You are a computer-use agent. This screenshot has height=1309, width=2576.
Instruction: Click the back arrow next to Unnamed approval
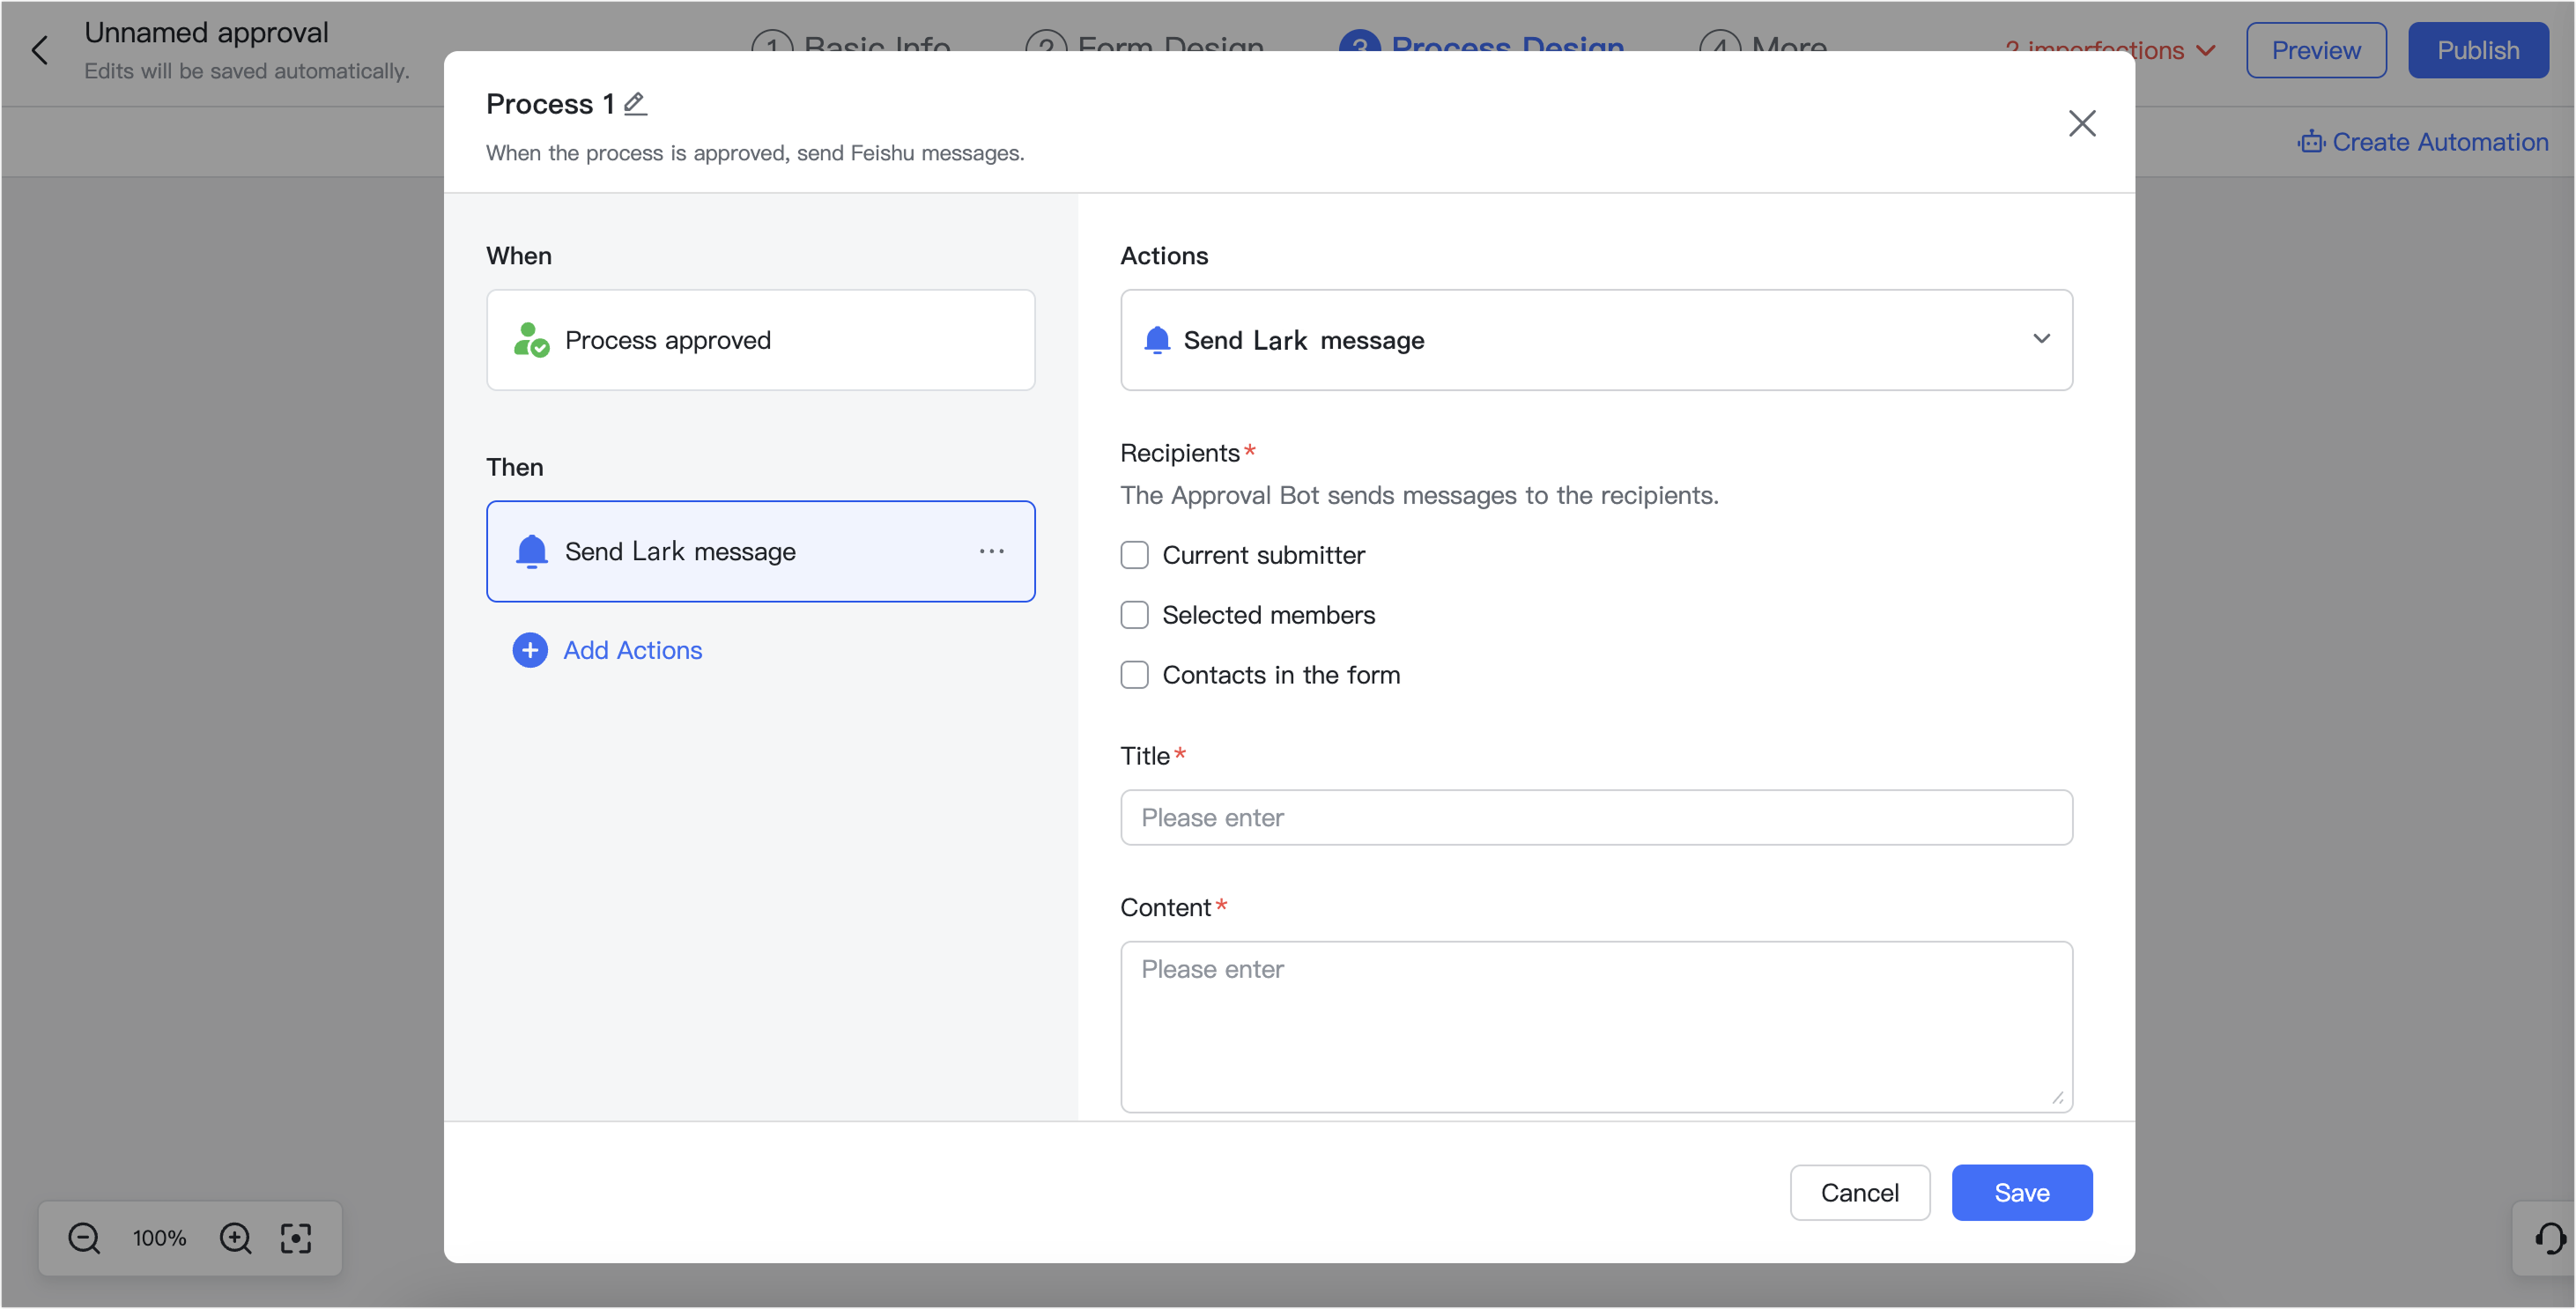(40, 50)
